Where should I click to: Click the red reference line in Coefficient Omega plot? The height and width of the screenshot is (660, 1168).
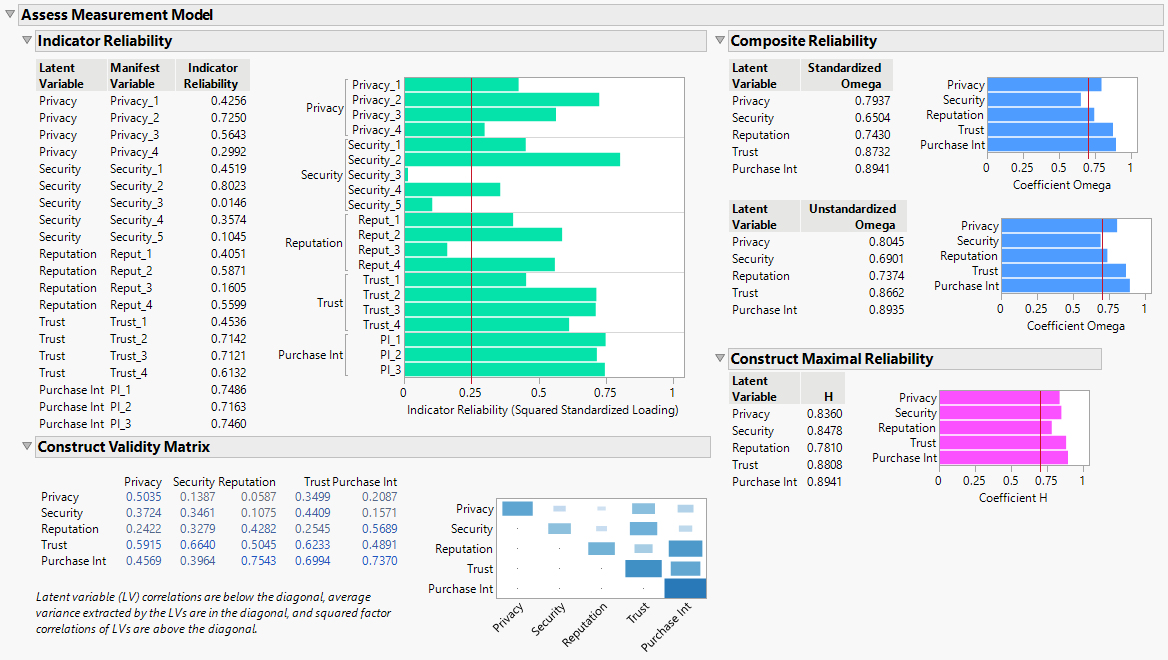1087,115
